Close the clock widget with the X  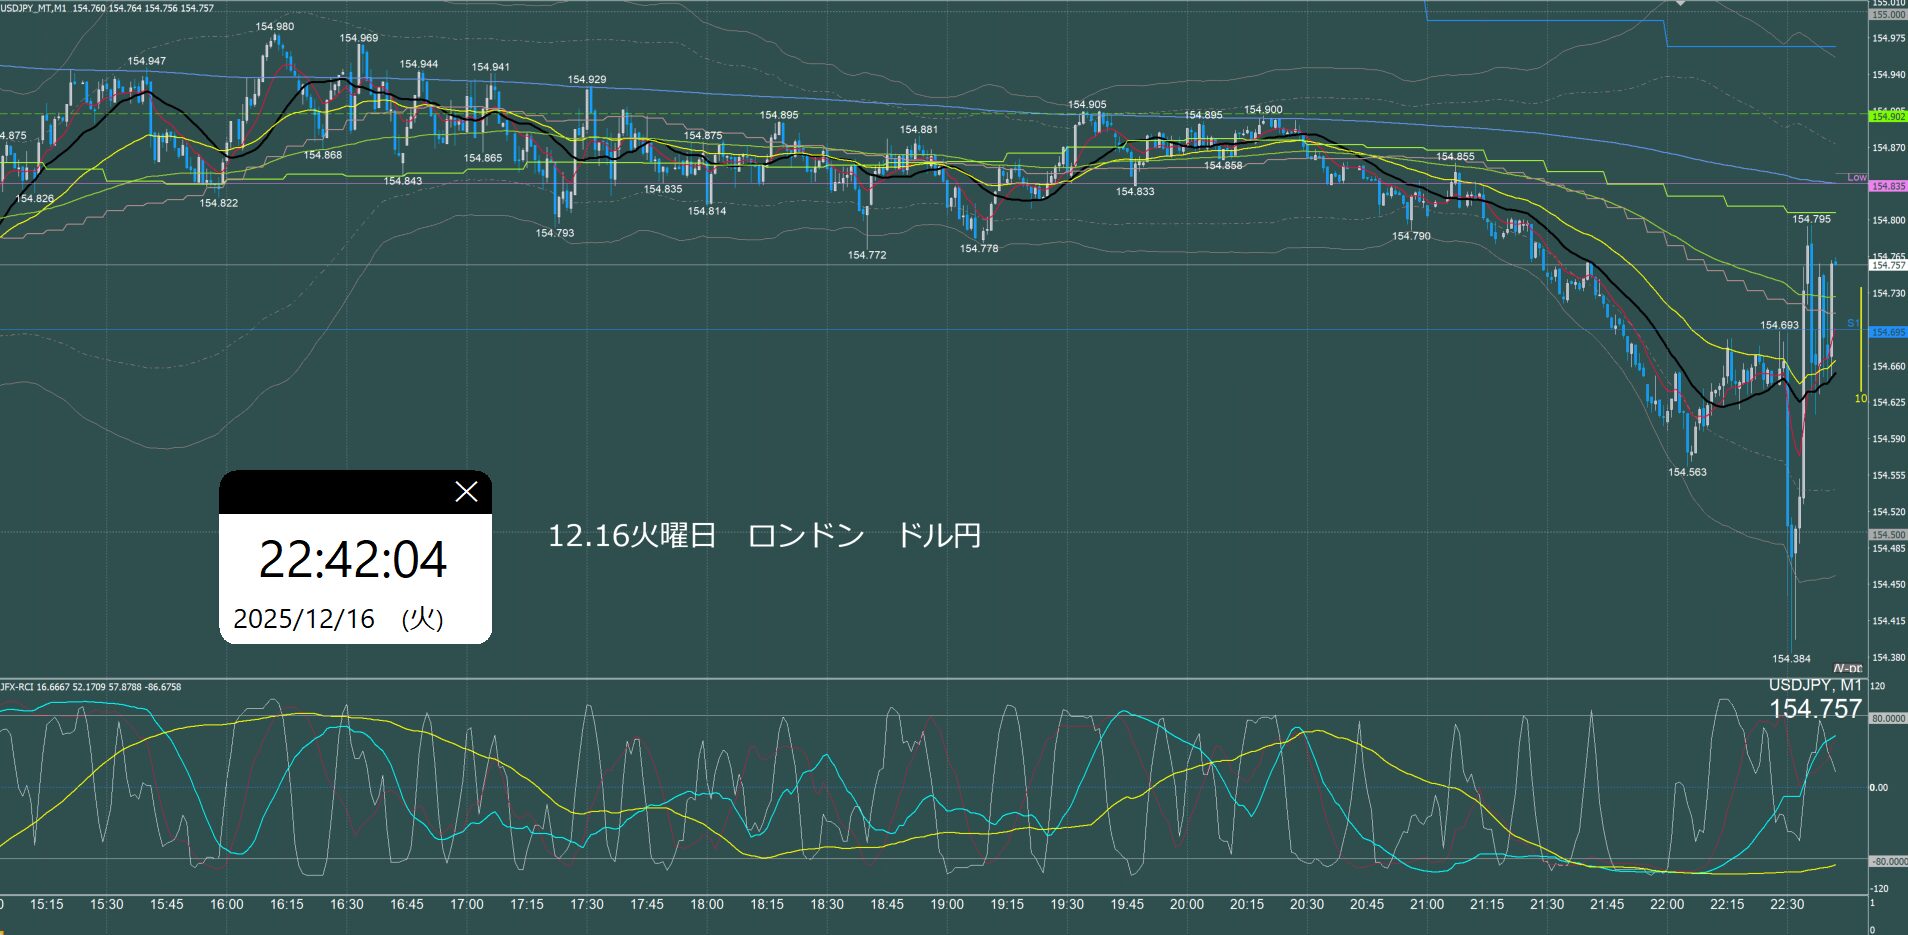466,491
